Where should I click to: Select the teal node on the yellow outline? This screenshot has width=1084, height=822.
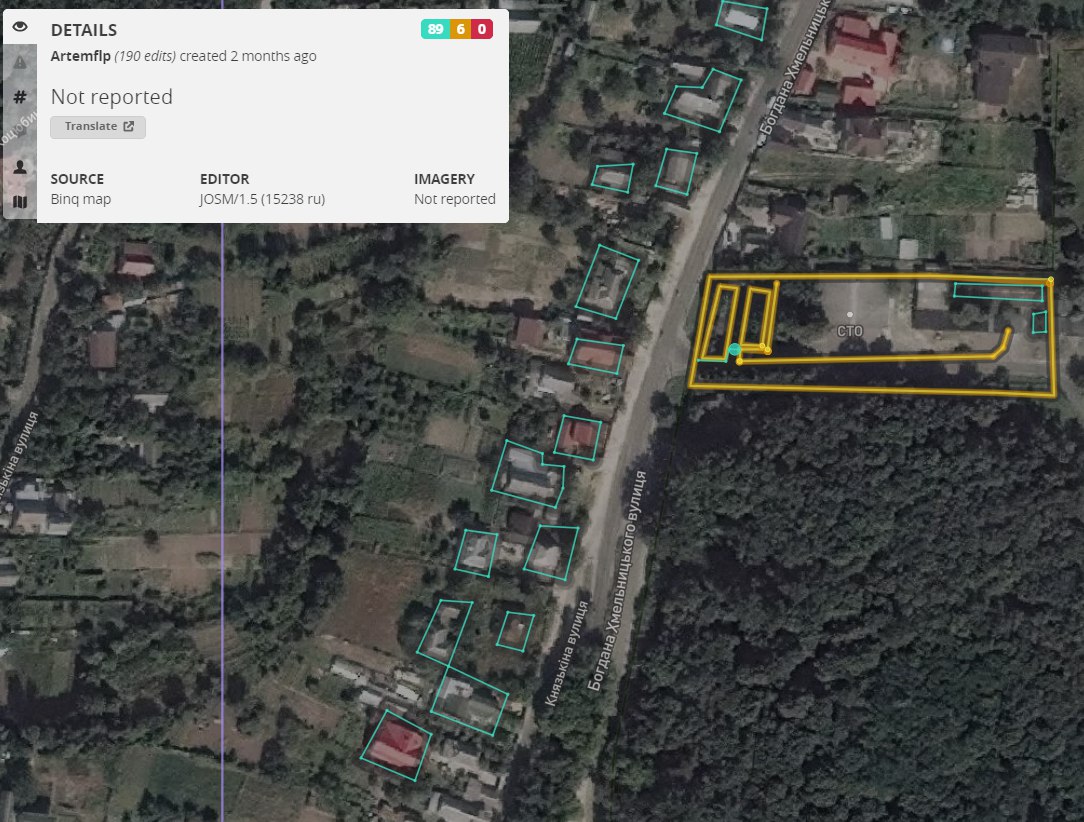[x=734, y=349]
